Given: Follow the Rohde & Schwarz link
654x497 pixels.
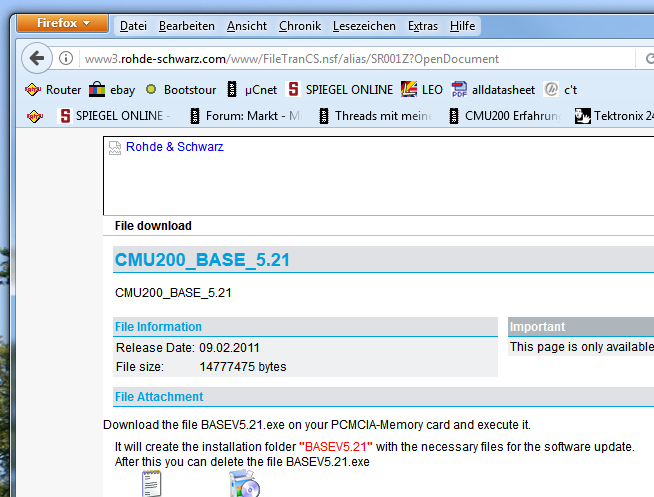Looking at the screenshot, I should tap(175, 147).
